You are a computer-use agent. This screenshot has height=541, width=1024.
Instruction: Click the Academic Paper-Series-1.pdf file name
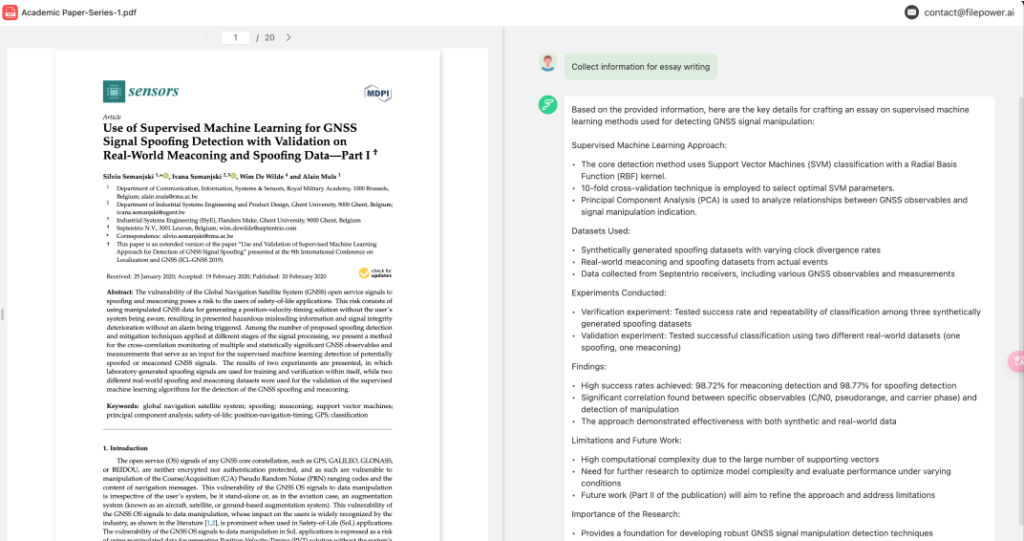pyautogui.click(x=79, y=12)
